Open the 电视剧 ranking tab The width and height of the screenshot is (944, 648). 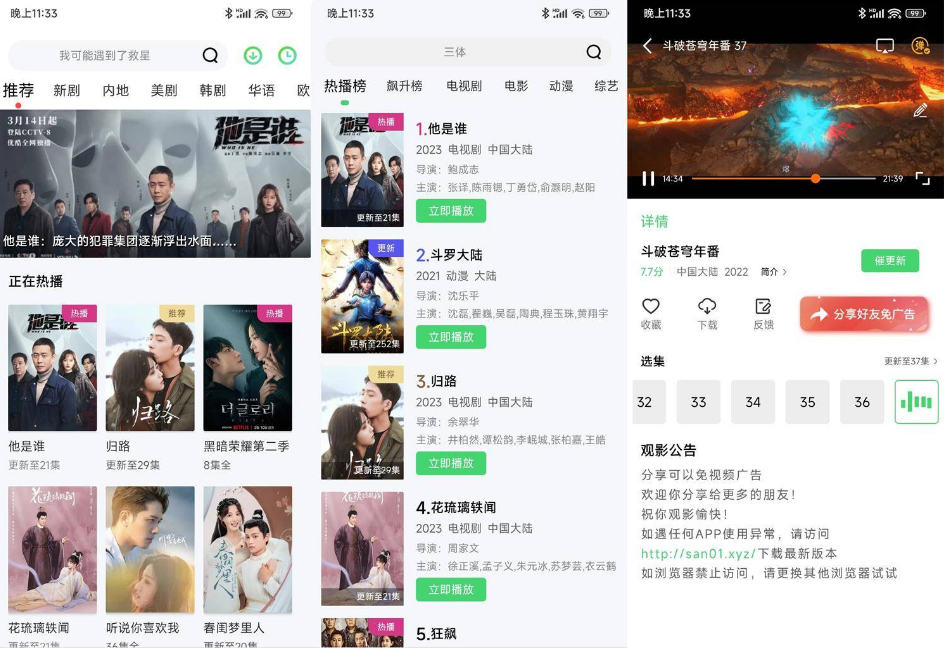point(464,86)
